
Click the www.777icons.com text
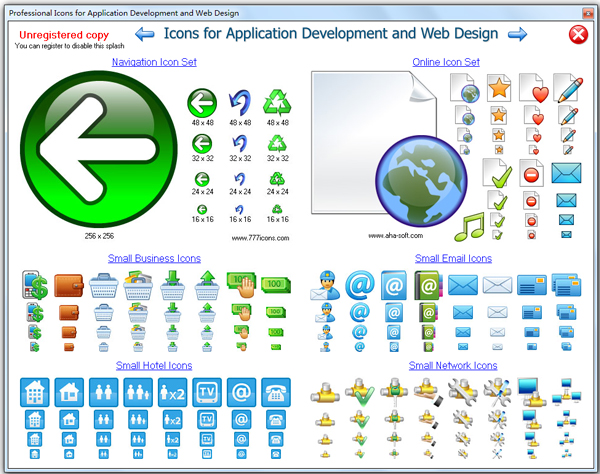(260, 238)
